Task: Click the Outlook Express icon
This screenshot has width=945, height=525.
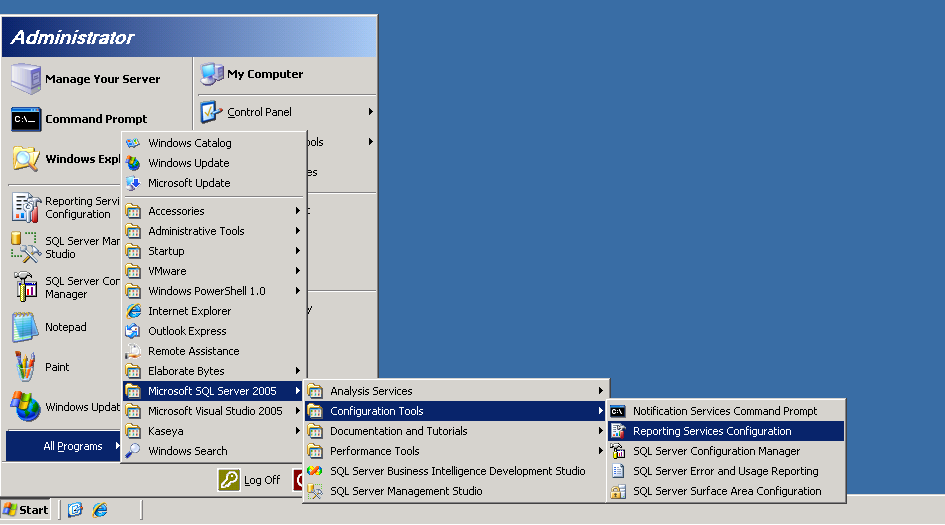Action: 133,331
